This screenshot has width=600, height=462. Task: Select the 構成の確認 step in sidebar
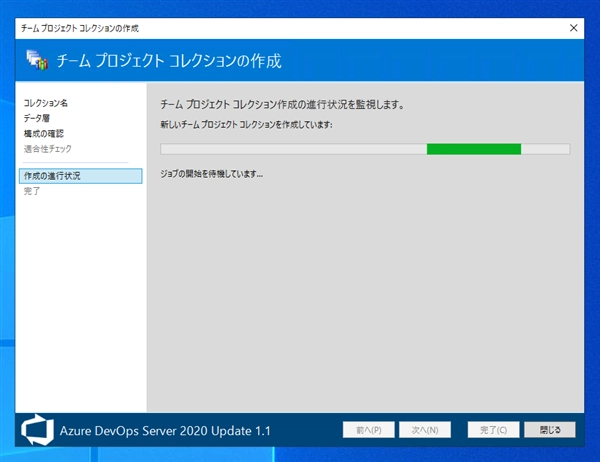44,134
